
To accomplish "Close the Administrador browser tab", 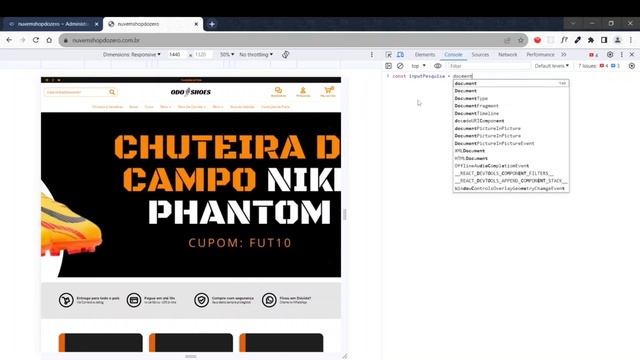I will click(x=96, y=24).
